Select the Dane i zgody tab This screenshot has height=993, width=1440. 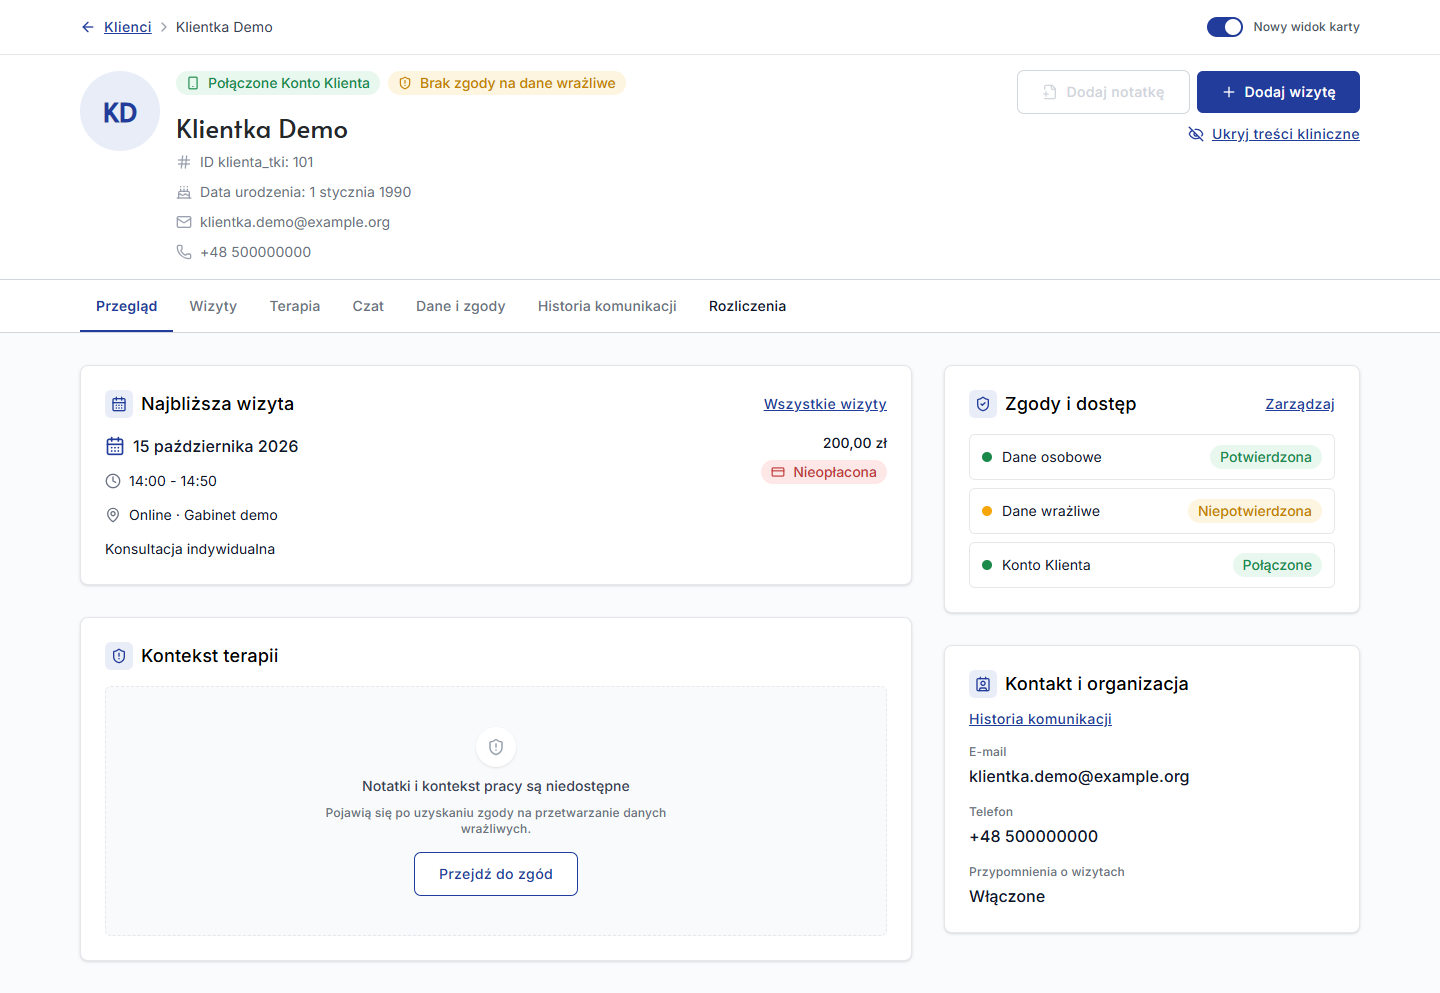[x=461, y=306]
